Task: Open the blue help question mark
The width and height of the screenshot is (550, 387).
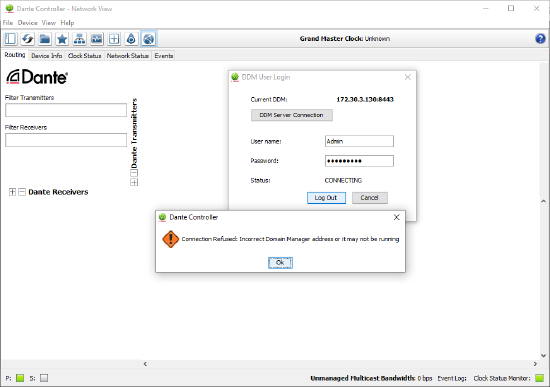Action: point(540,39)
